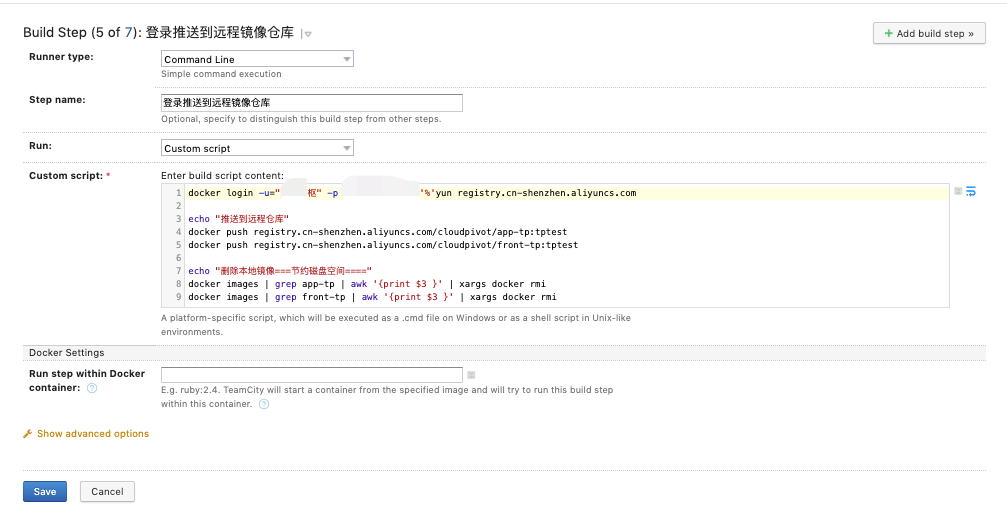1007x528 pixels.
Task: Click the docker push app-tp:tptest line
Action: [x=378, y=232]
